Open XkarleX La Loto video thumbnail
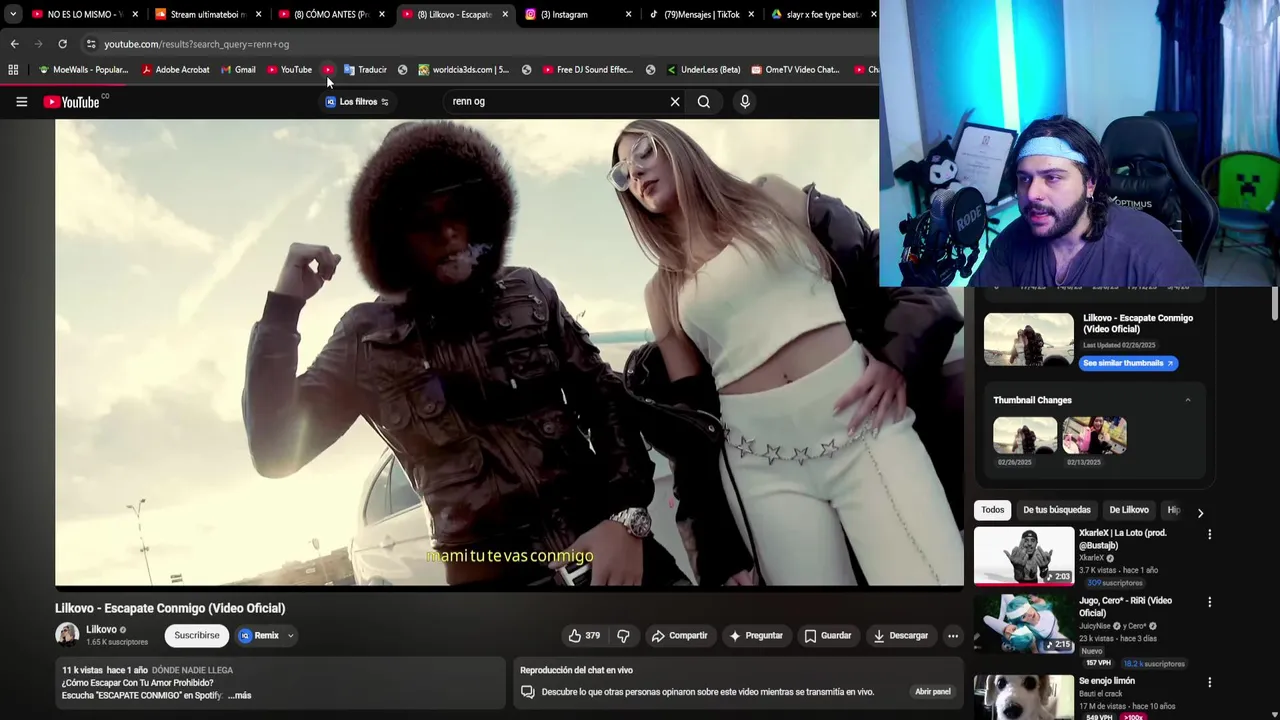The image size is (1280, 720). pos(1024,556)
